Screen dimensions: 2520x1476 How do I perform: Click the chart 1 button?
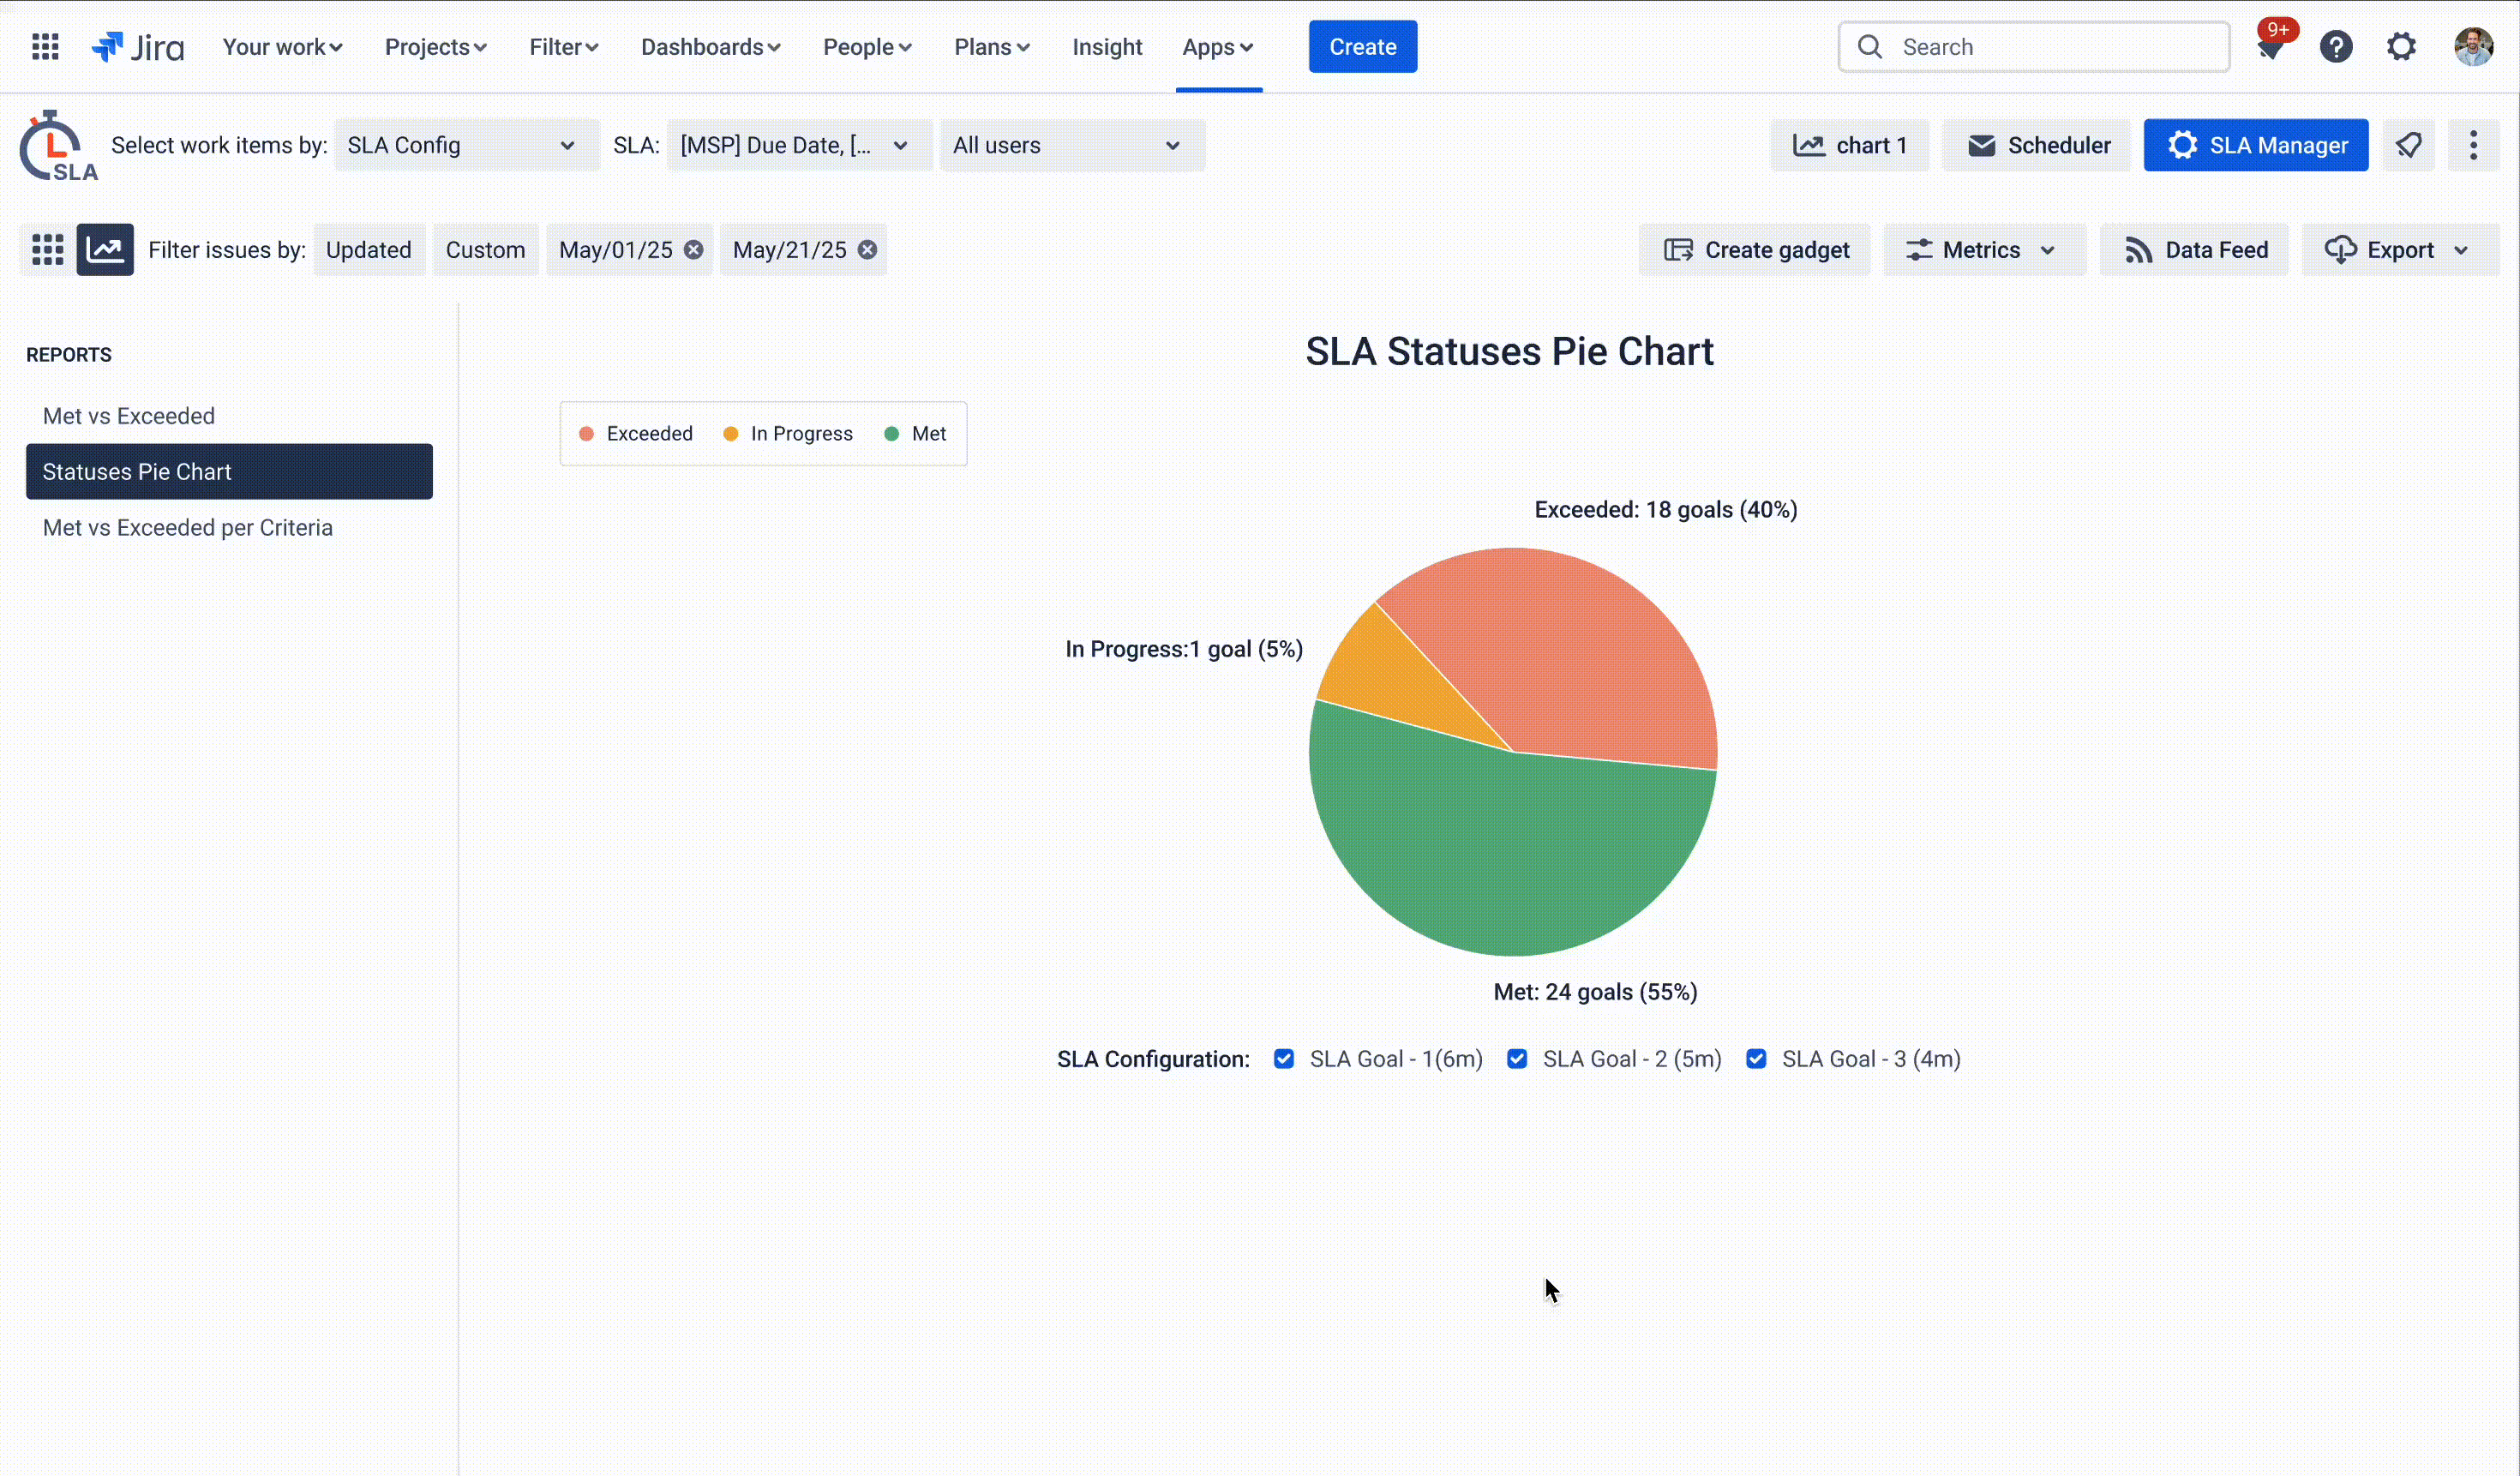point(1849,145)
